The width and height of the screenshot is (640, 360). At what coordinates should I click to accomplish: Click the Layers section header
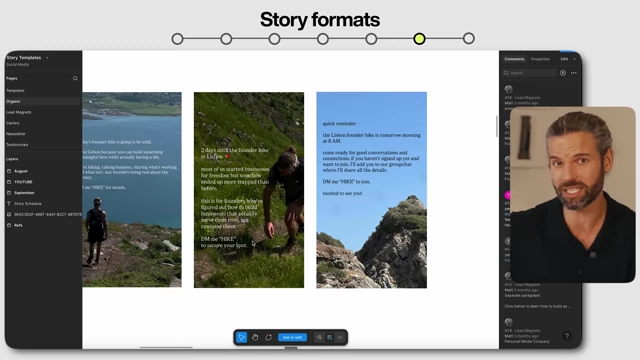click(12, 159)
